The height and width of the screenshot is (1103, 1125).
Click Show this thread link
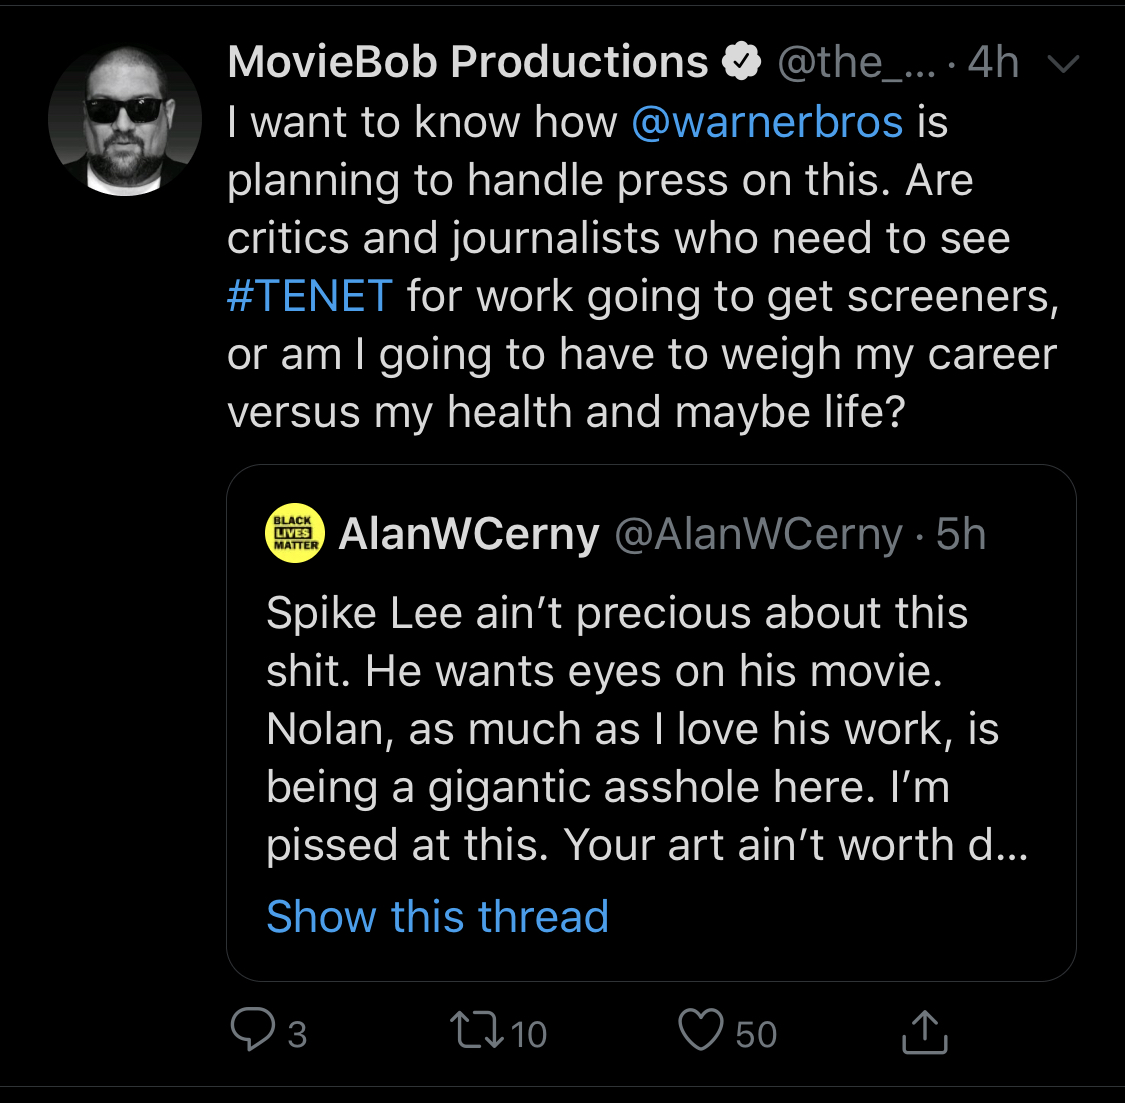click(x=438, y=916)
